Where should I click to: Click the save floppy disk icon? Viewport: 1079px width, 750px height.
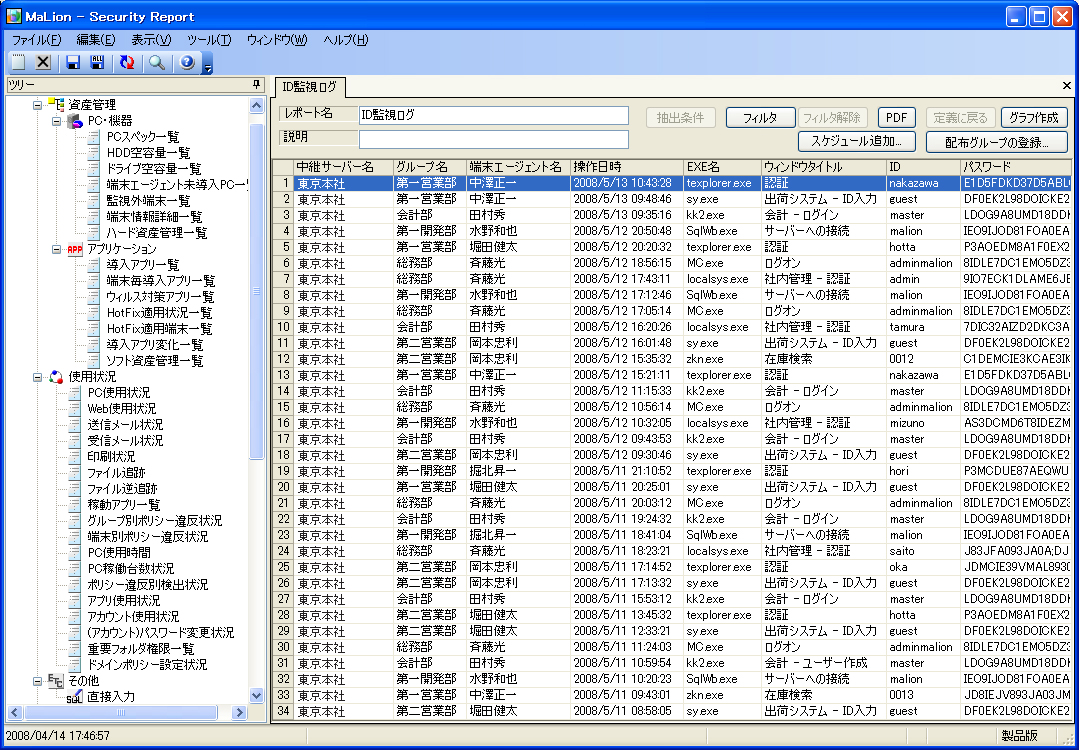coord(73,63)
